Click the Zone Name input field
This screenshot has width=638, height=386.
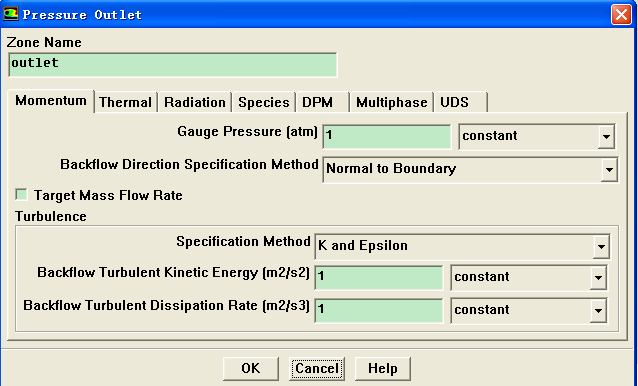click(x=173, y=64)
